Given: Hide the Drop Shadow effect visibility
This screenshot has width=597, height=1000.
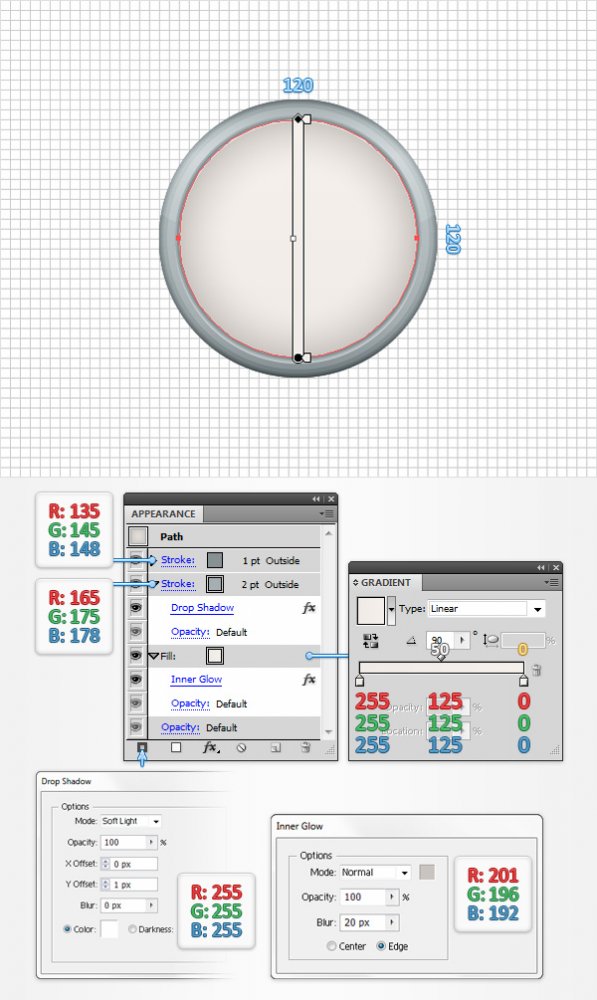Looking at the screenshot, I should (136, 608).
